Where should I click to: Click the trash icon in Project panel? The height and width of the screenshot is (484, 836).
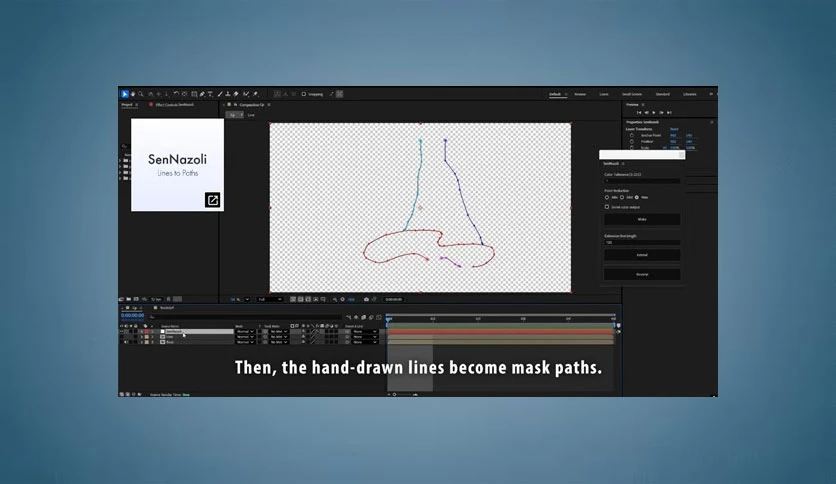(169, 300)
